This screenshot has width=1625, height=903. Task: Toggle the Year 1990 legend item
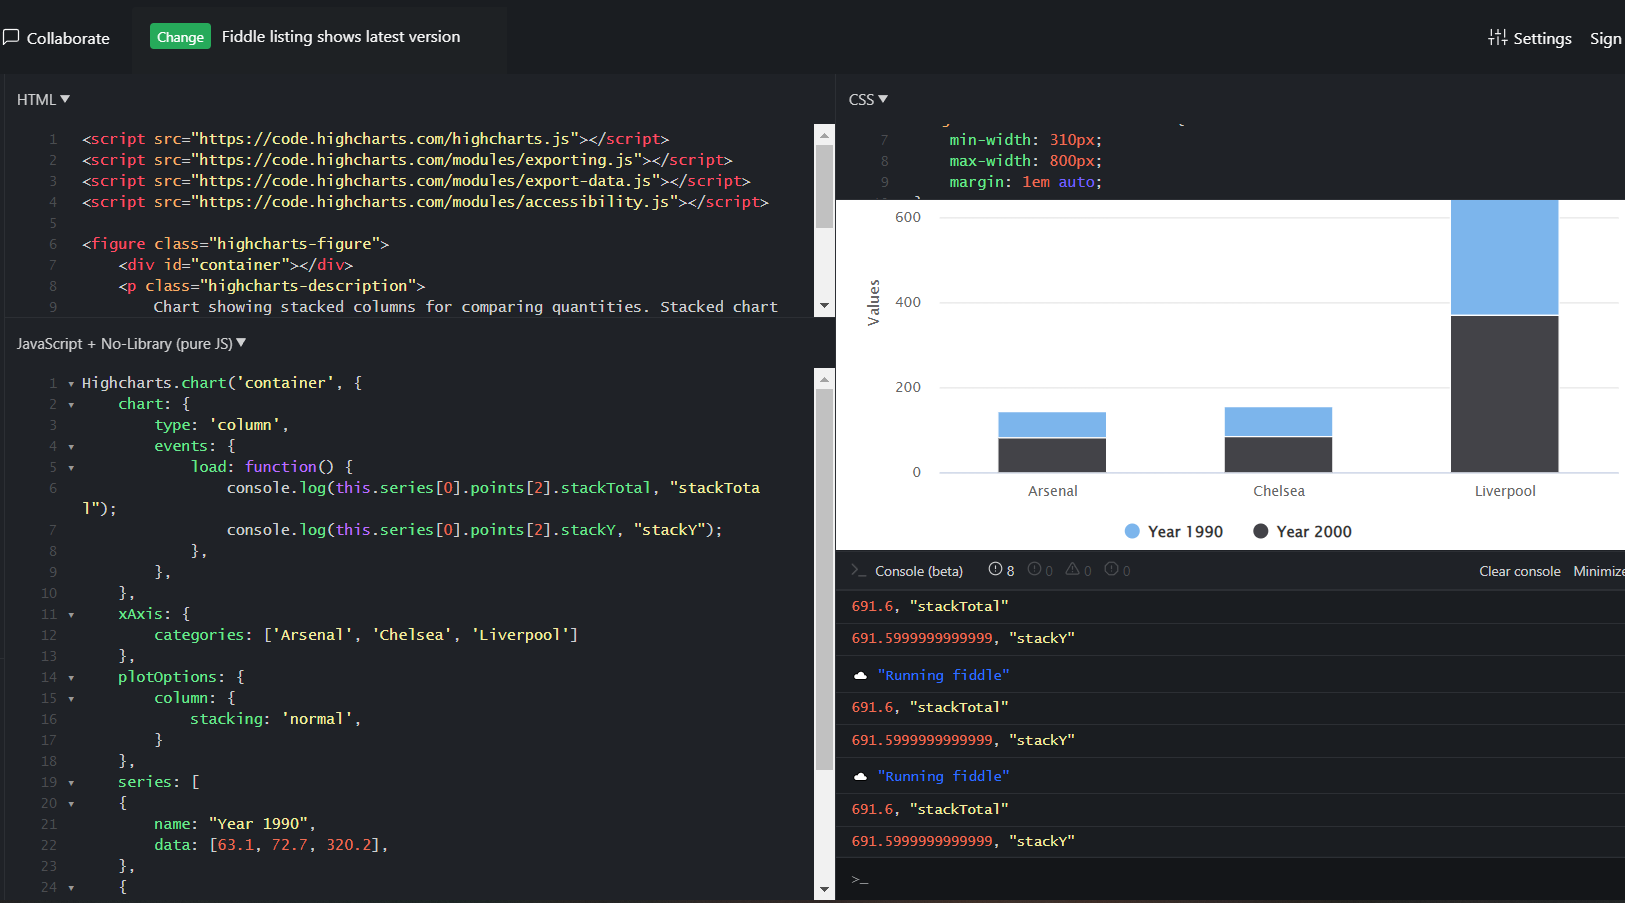click(1173, 531)
